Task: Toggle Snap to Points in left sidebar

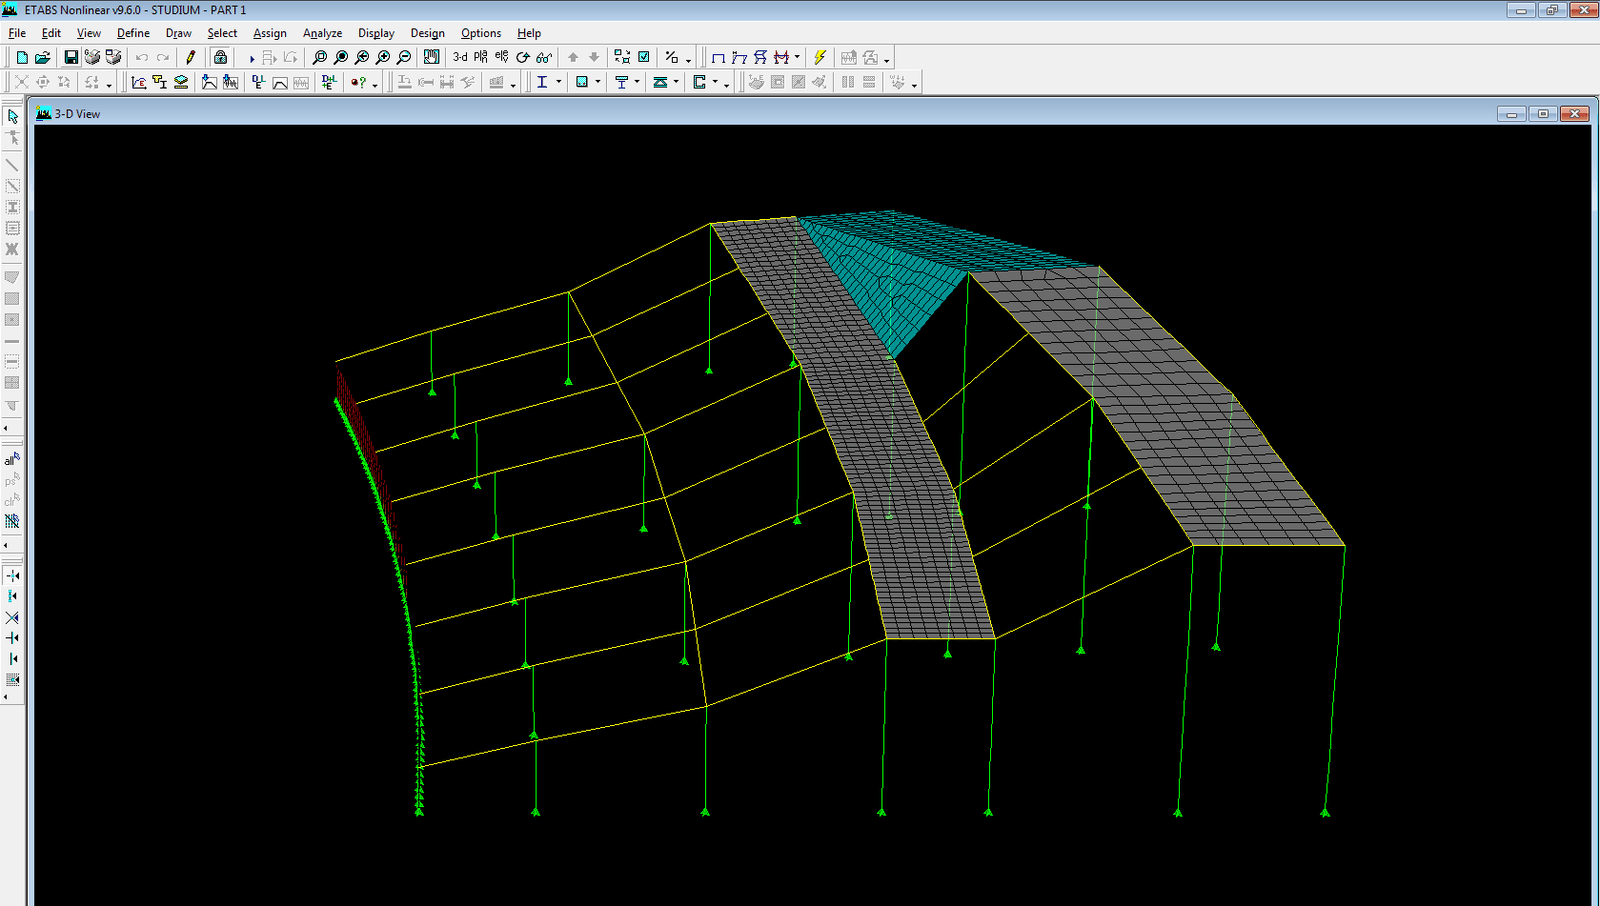Action: click(12, 576)
